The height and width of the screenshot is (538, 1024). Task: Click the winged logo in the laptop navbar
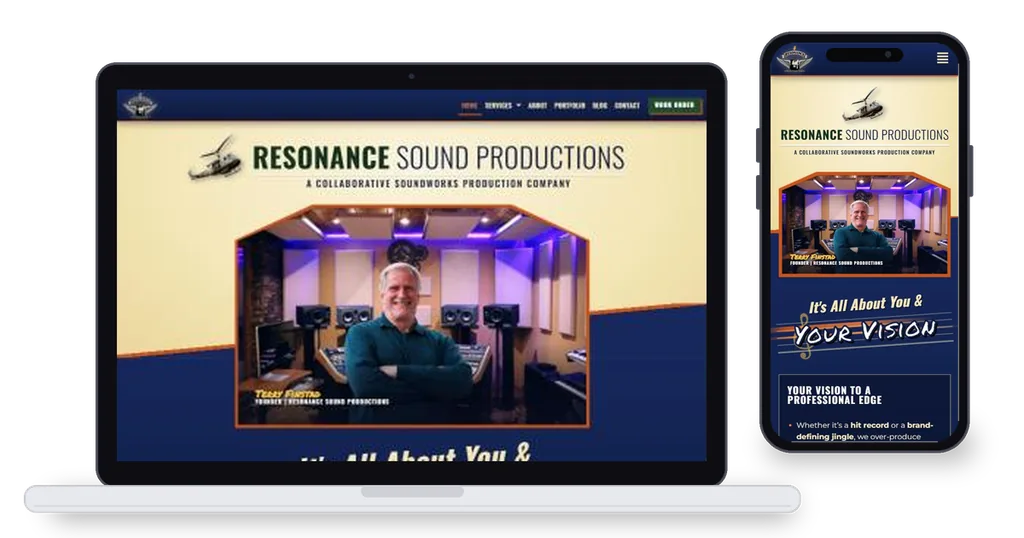(x=140, y=105)
